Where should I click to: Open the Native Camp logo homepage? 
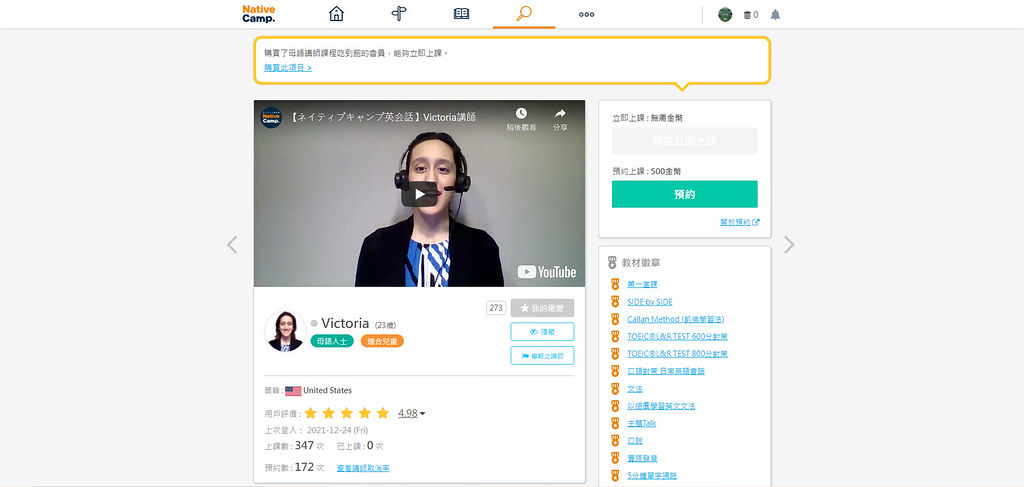pos(259,14)
